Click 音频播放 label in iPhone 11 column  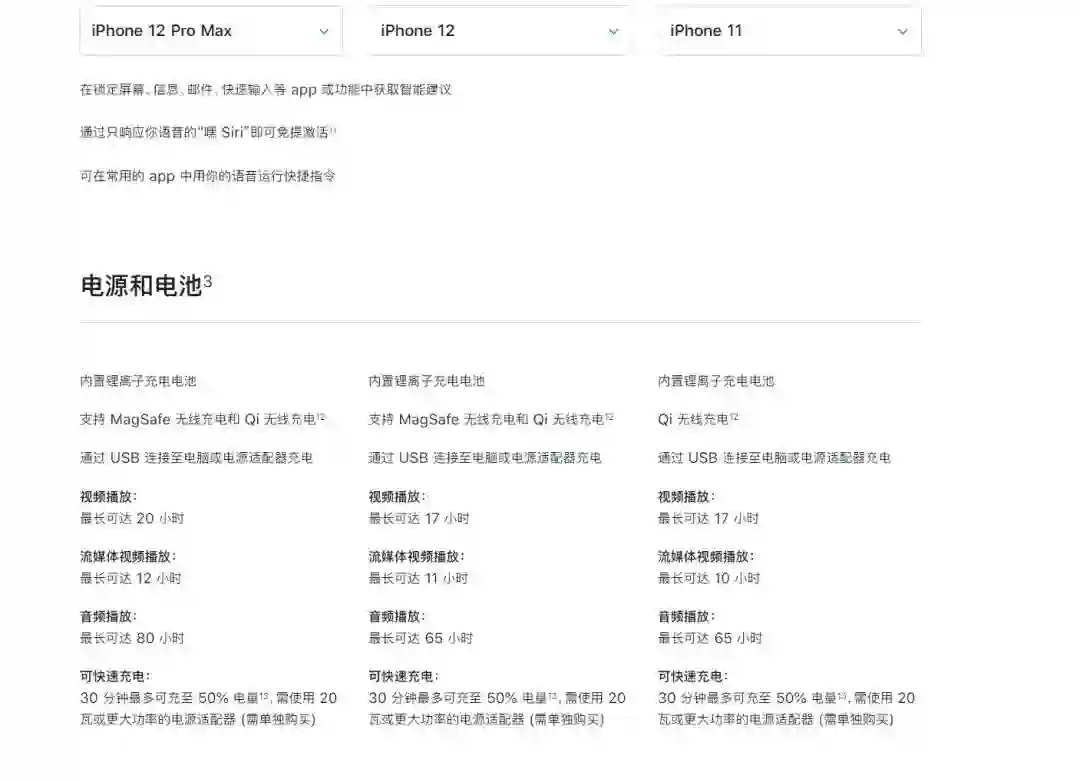click(686, 616)
